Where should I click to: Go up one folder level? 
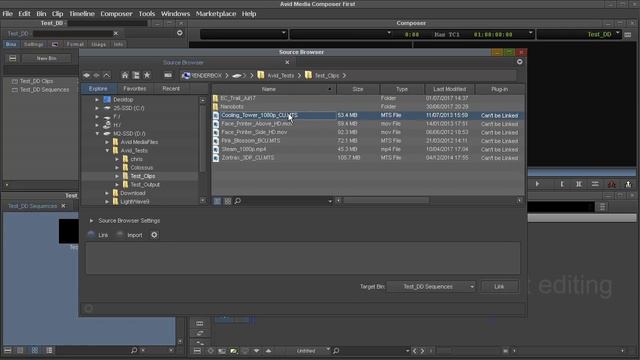pos(107,76)
